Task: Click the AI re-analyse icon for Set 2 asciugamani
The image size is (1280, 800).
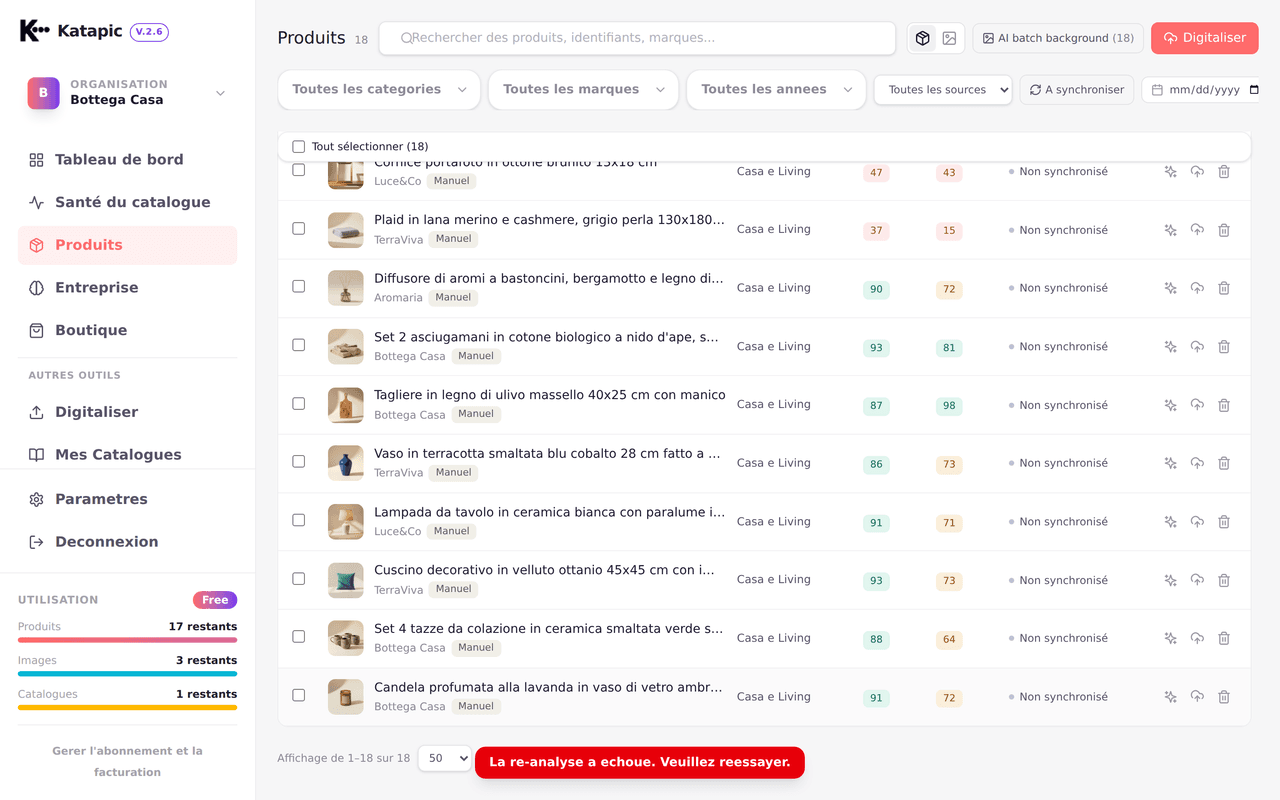Action: click(1170, 347)
